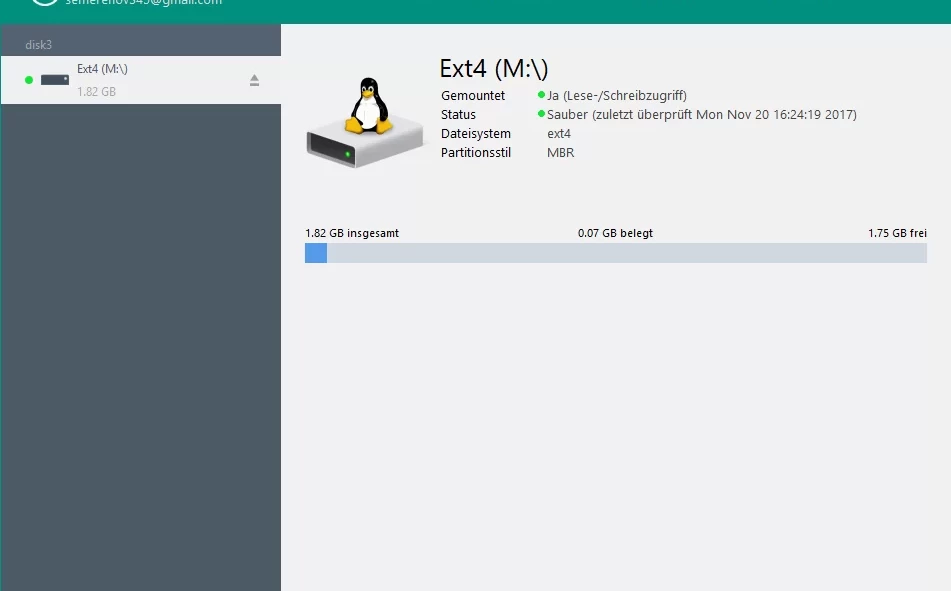Click the grey free-space portion of the bar
This screenshot has height=591, width=951.
tap(626, 253)
